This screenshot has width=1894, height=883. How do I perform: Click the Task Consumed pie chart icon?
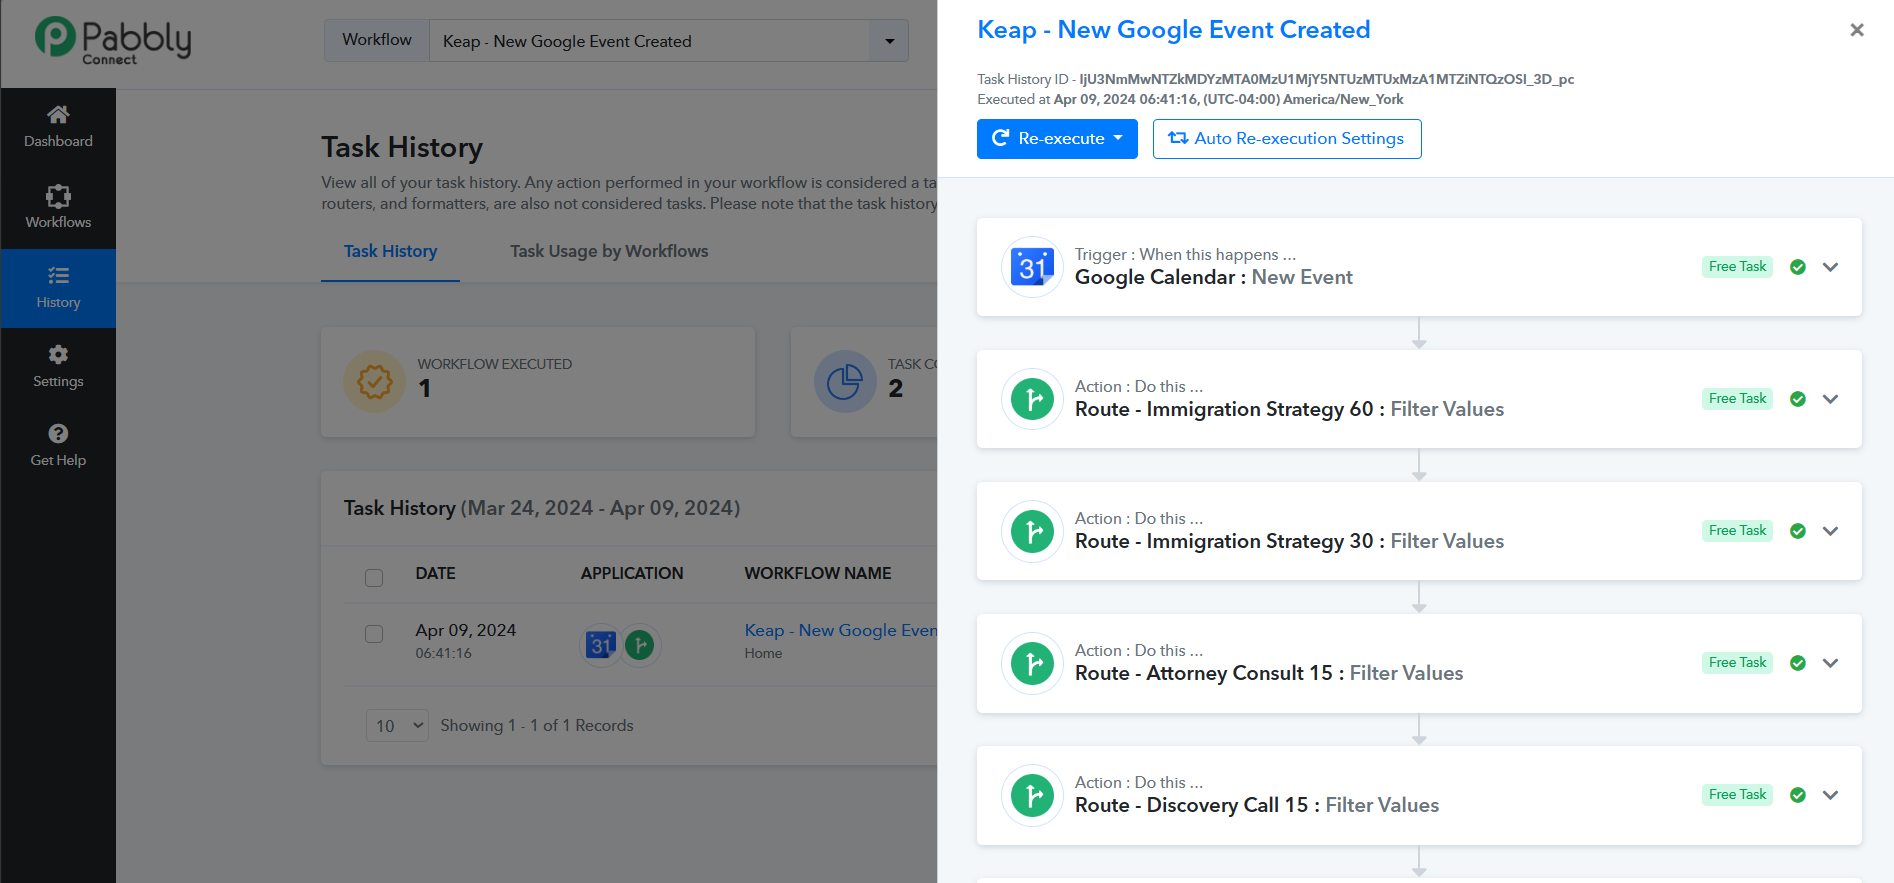click(845, 381)
